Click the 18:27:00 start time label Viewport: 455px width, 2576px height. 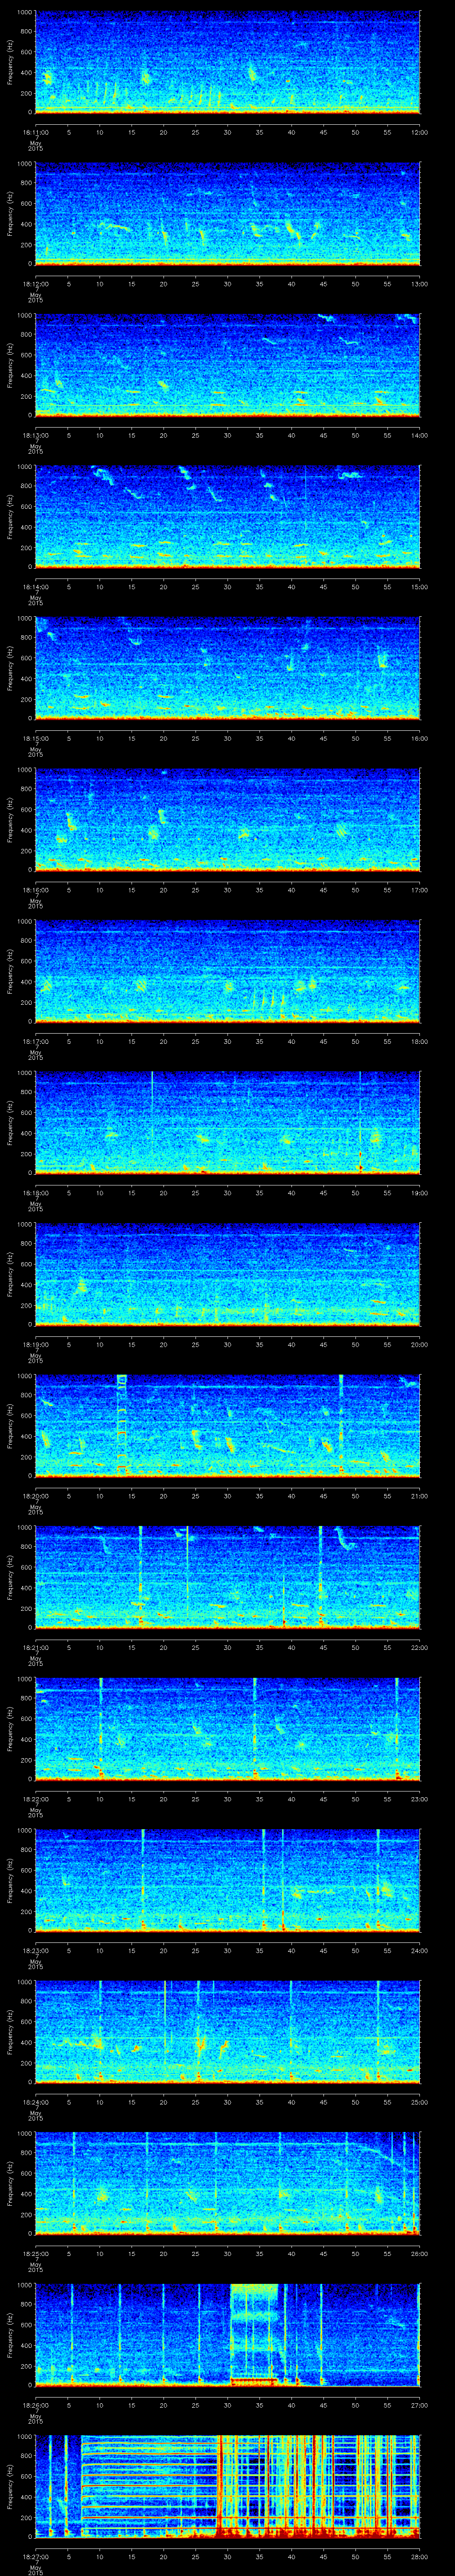coord(35,2558)
